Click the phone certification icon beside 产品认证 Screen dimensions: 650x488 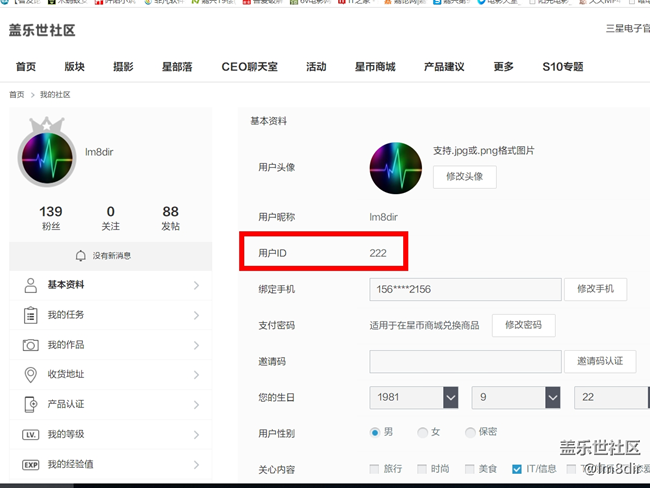(31, 405)
